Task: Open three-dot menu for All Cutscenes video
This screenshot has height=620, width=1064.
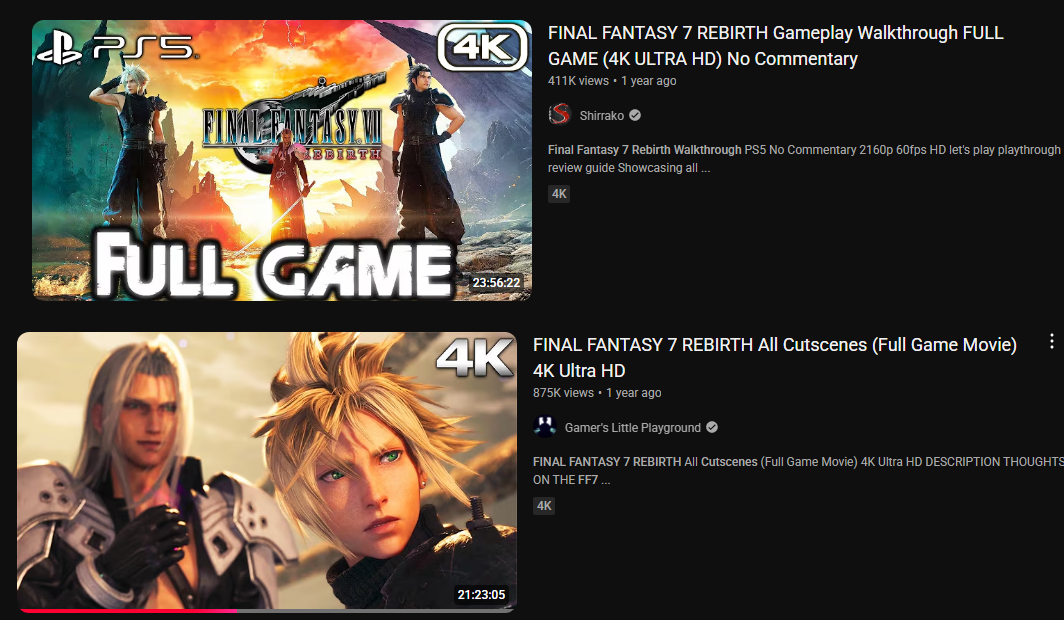Action: (x=1051, y=341)
